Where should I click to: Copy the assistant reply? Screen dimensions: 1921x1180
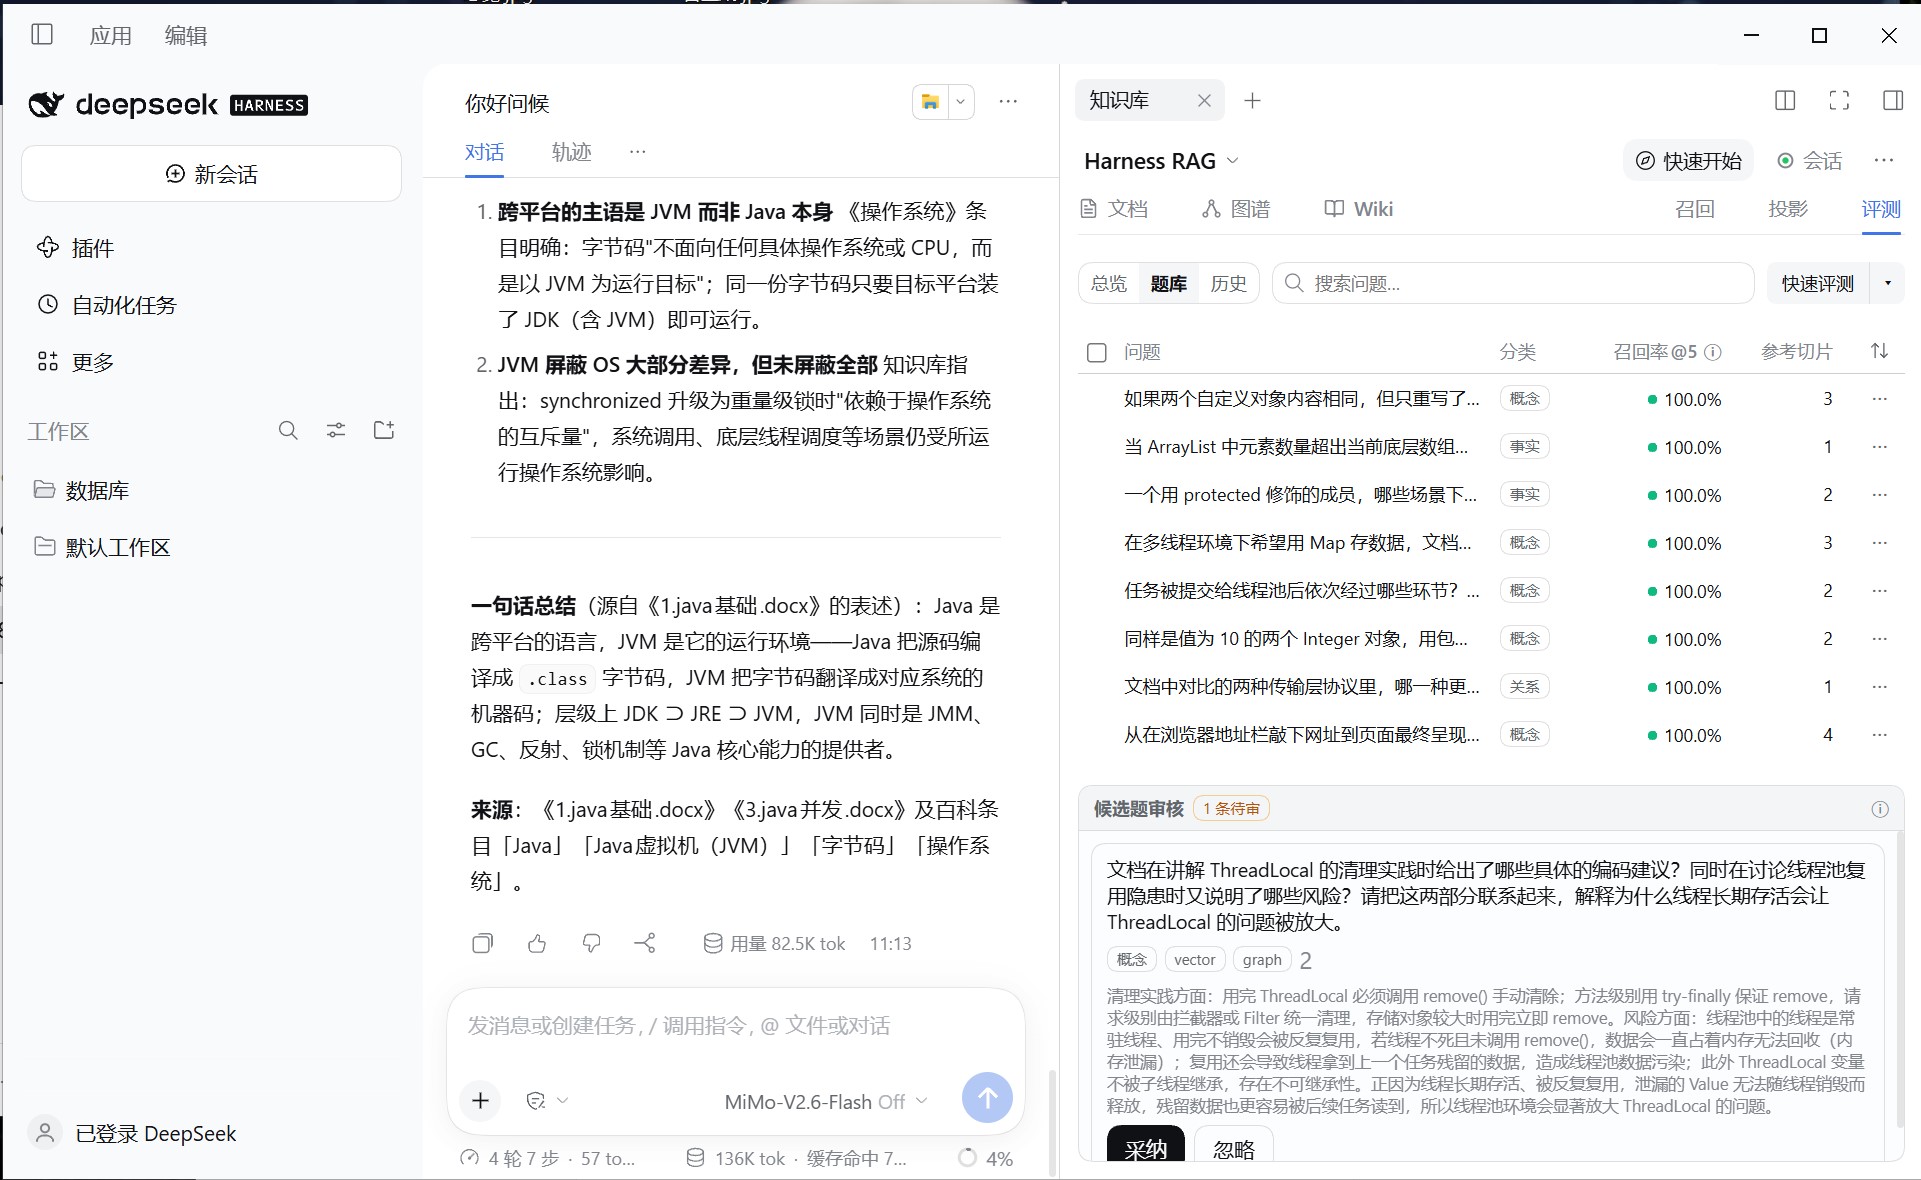[483, 943]
